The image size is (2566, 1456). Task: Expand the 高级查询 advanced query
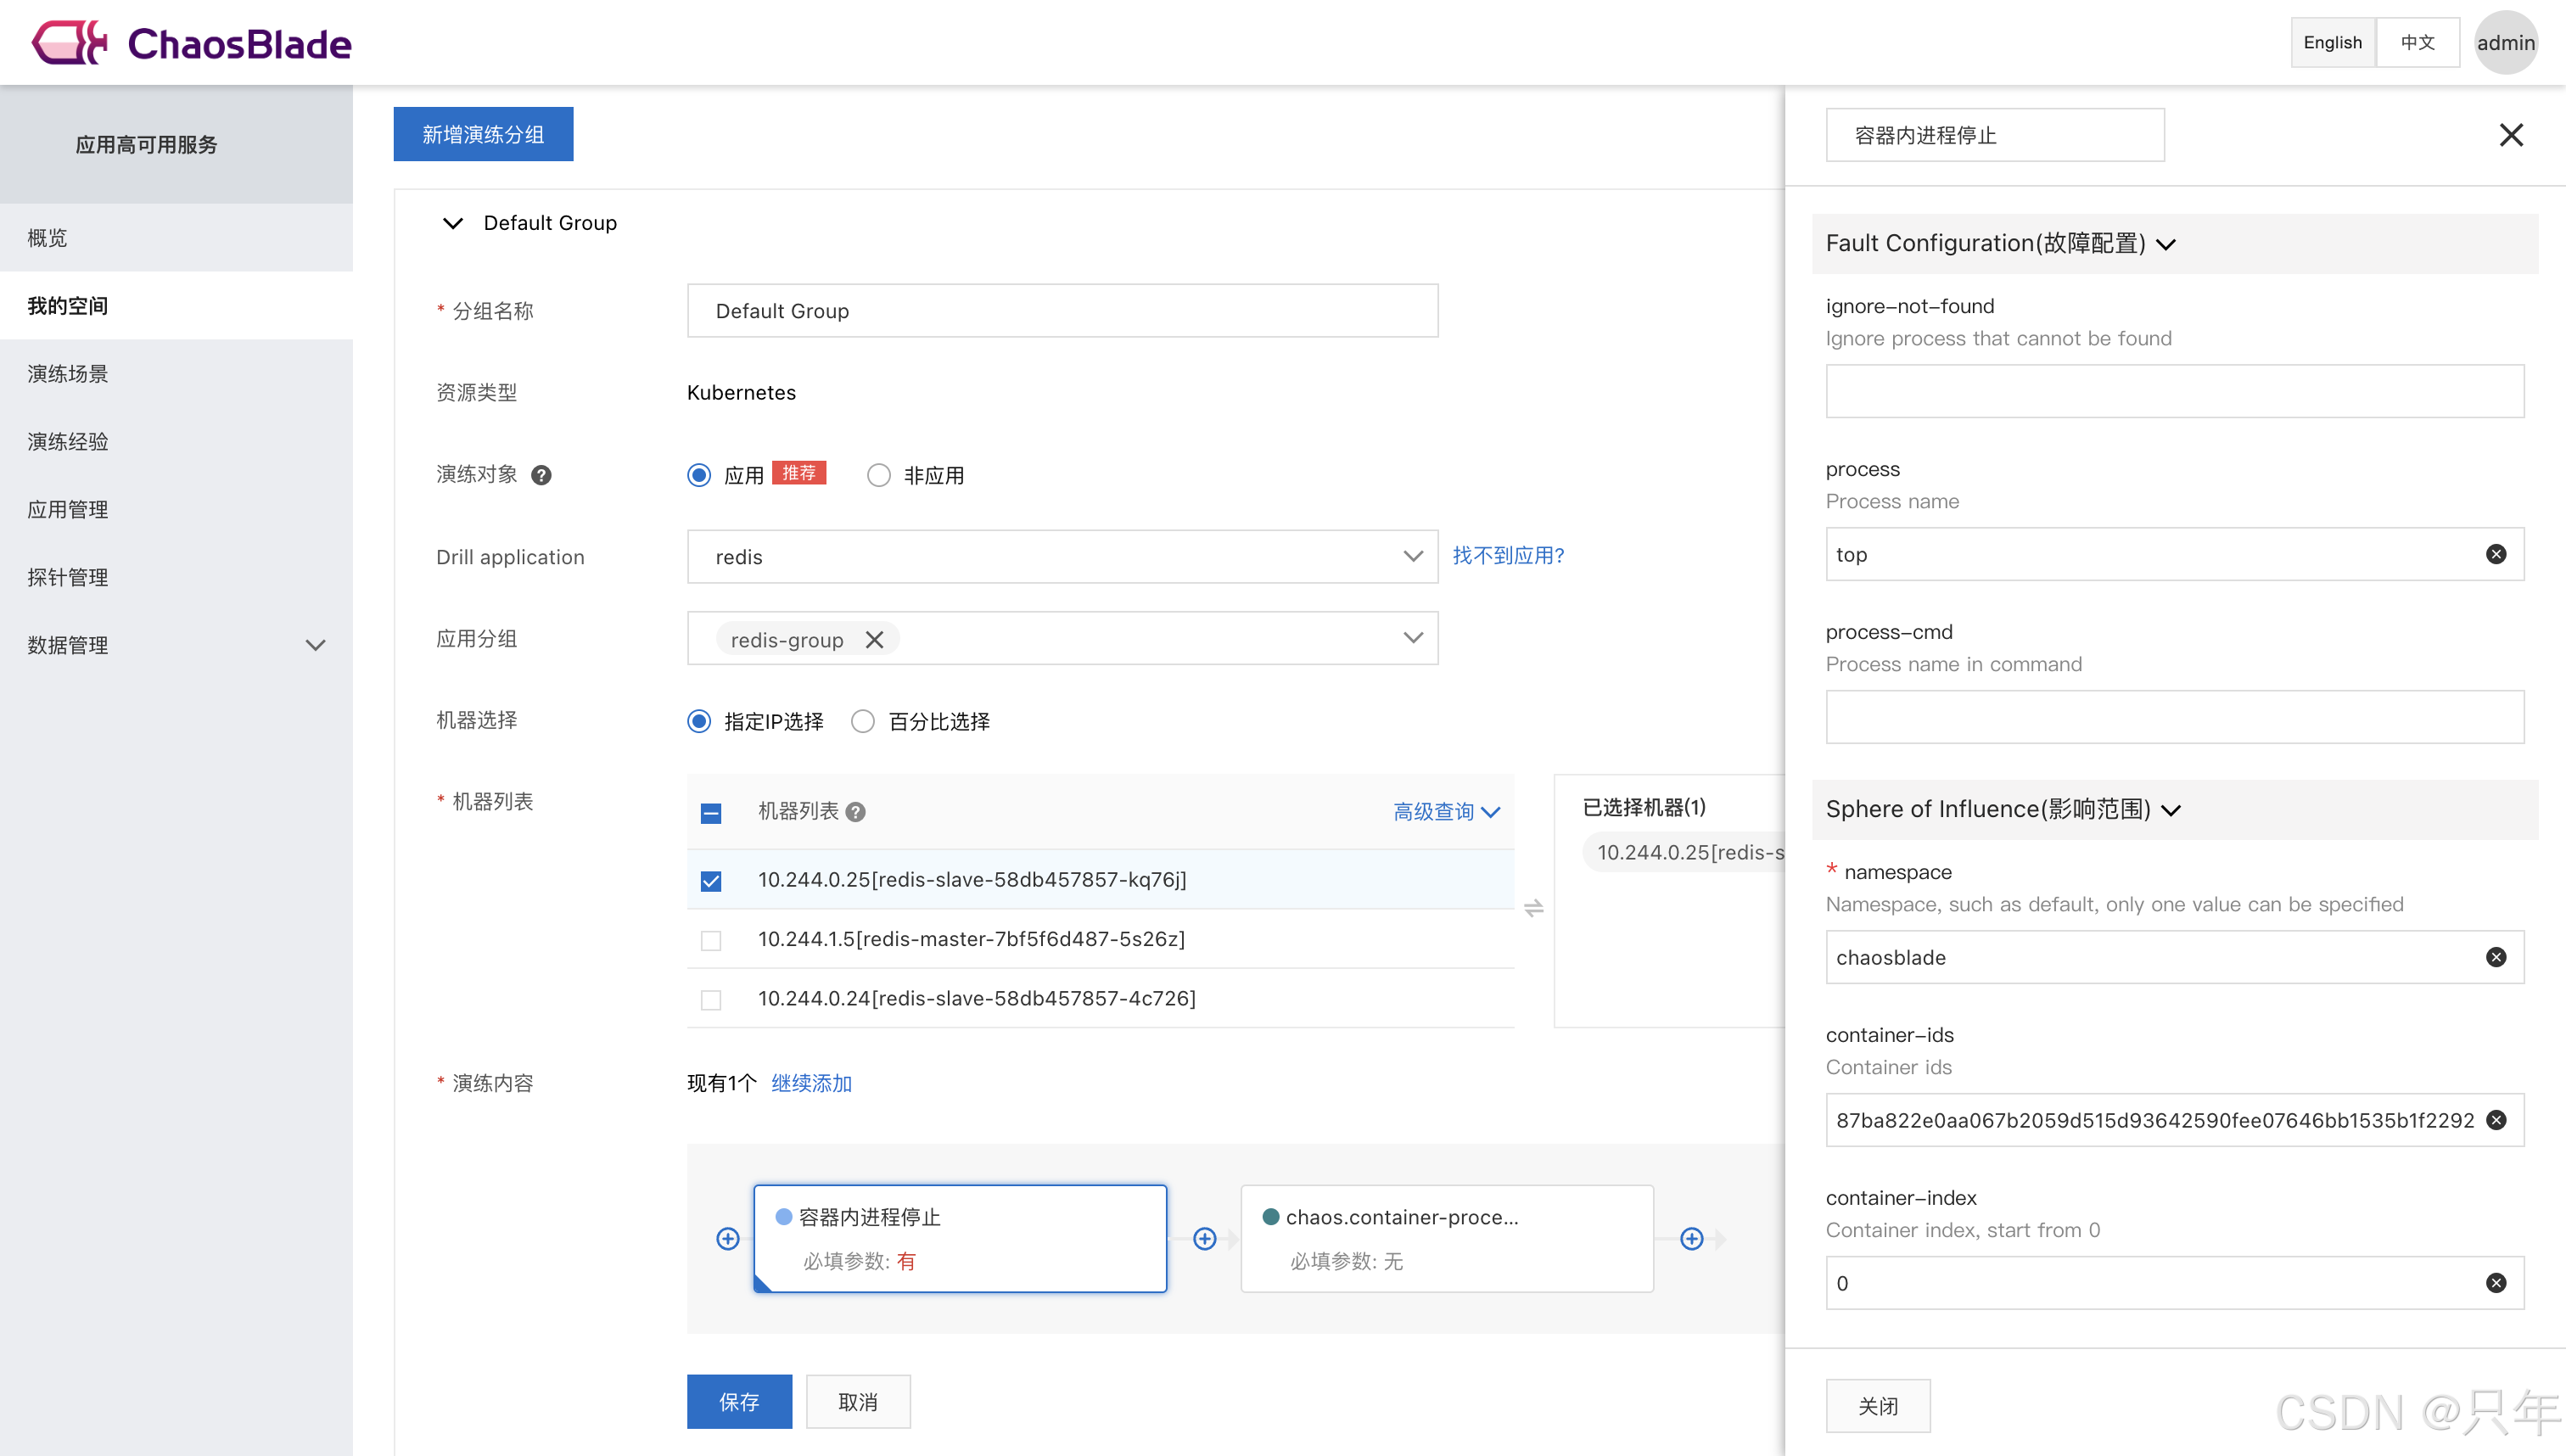(1446, 812)
